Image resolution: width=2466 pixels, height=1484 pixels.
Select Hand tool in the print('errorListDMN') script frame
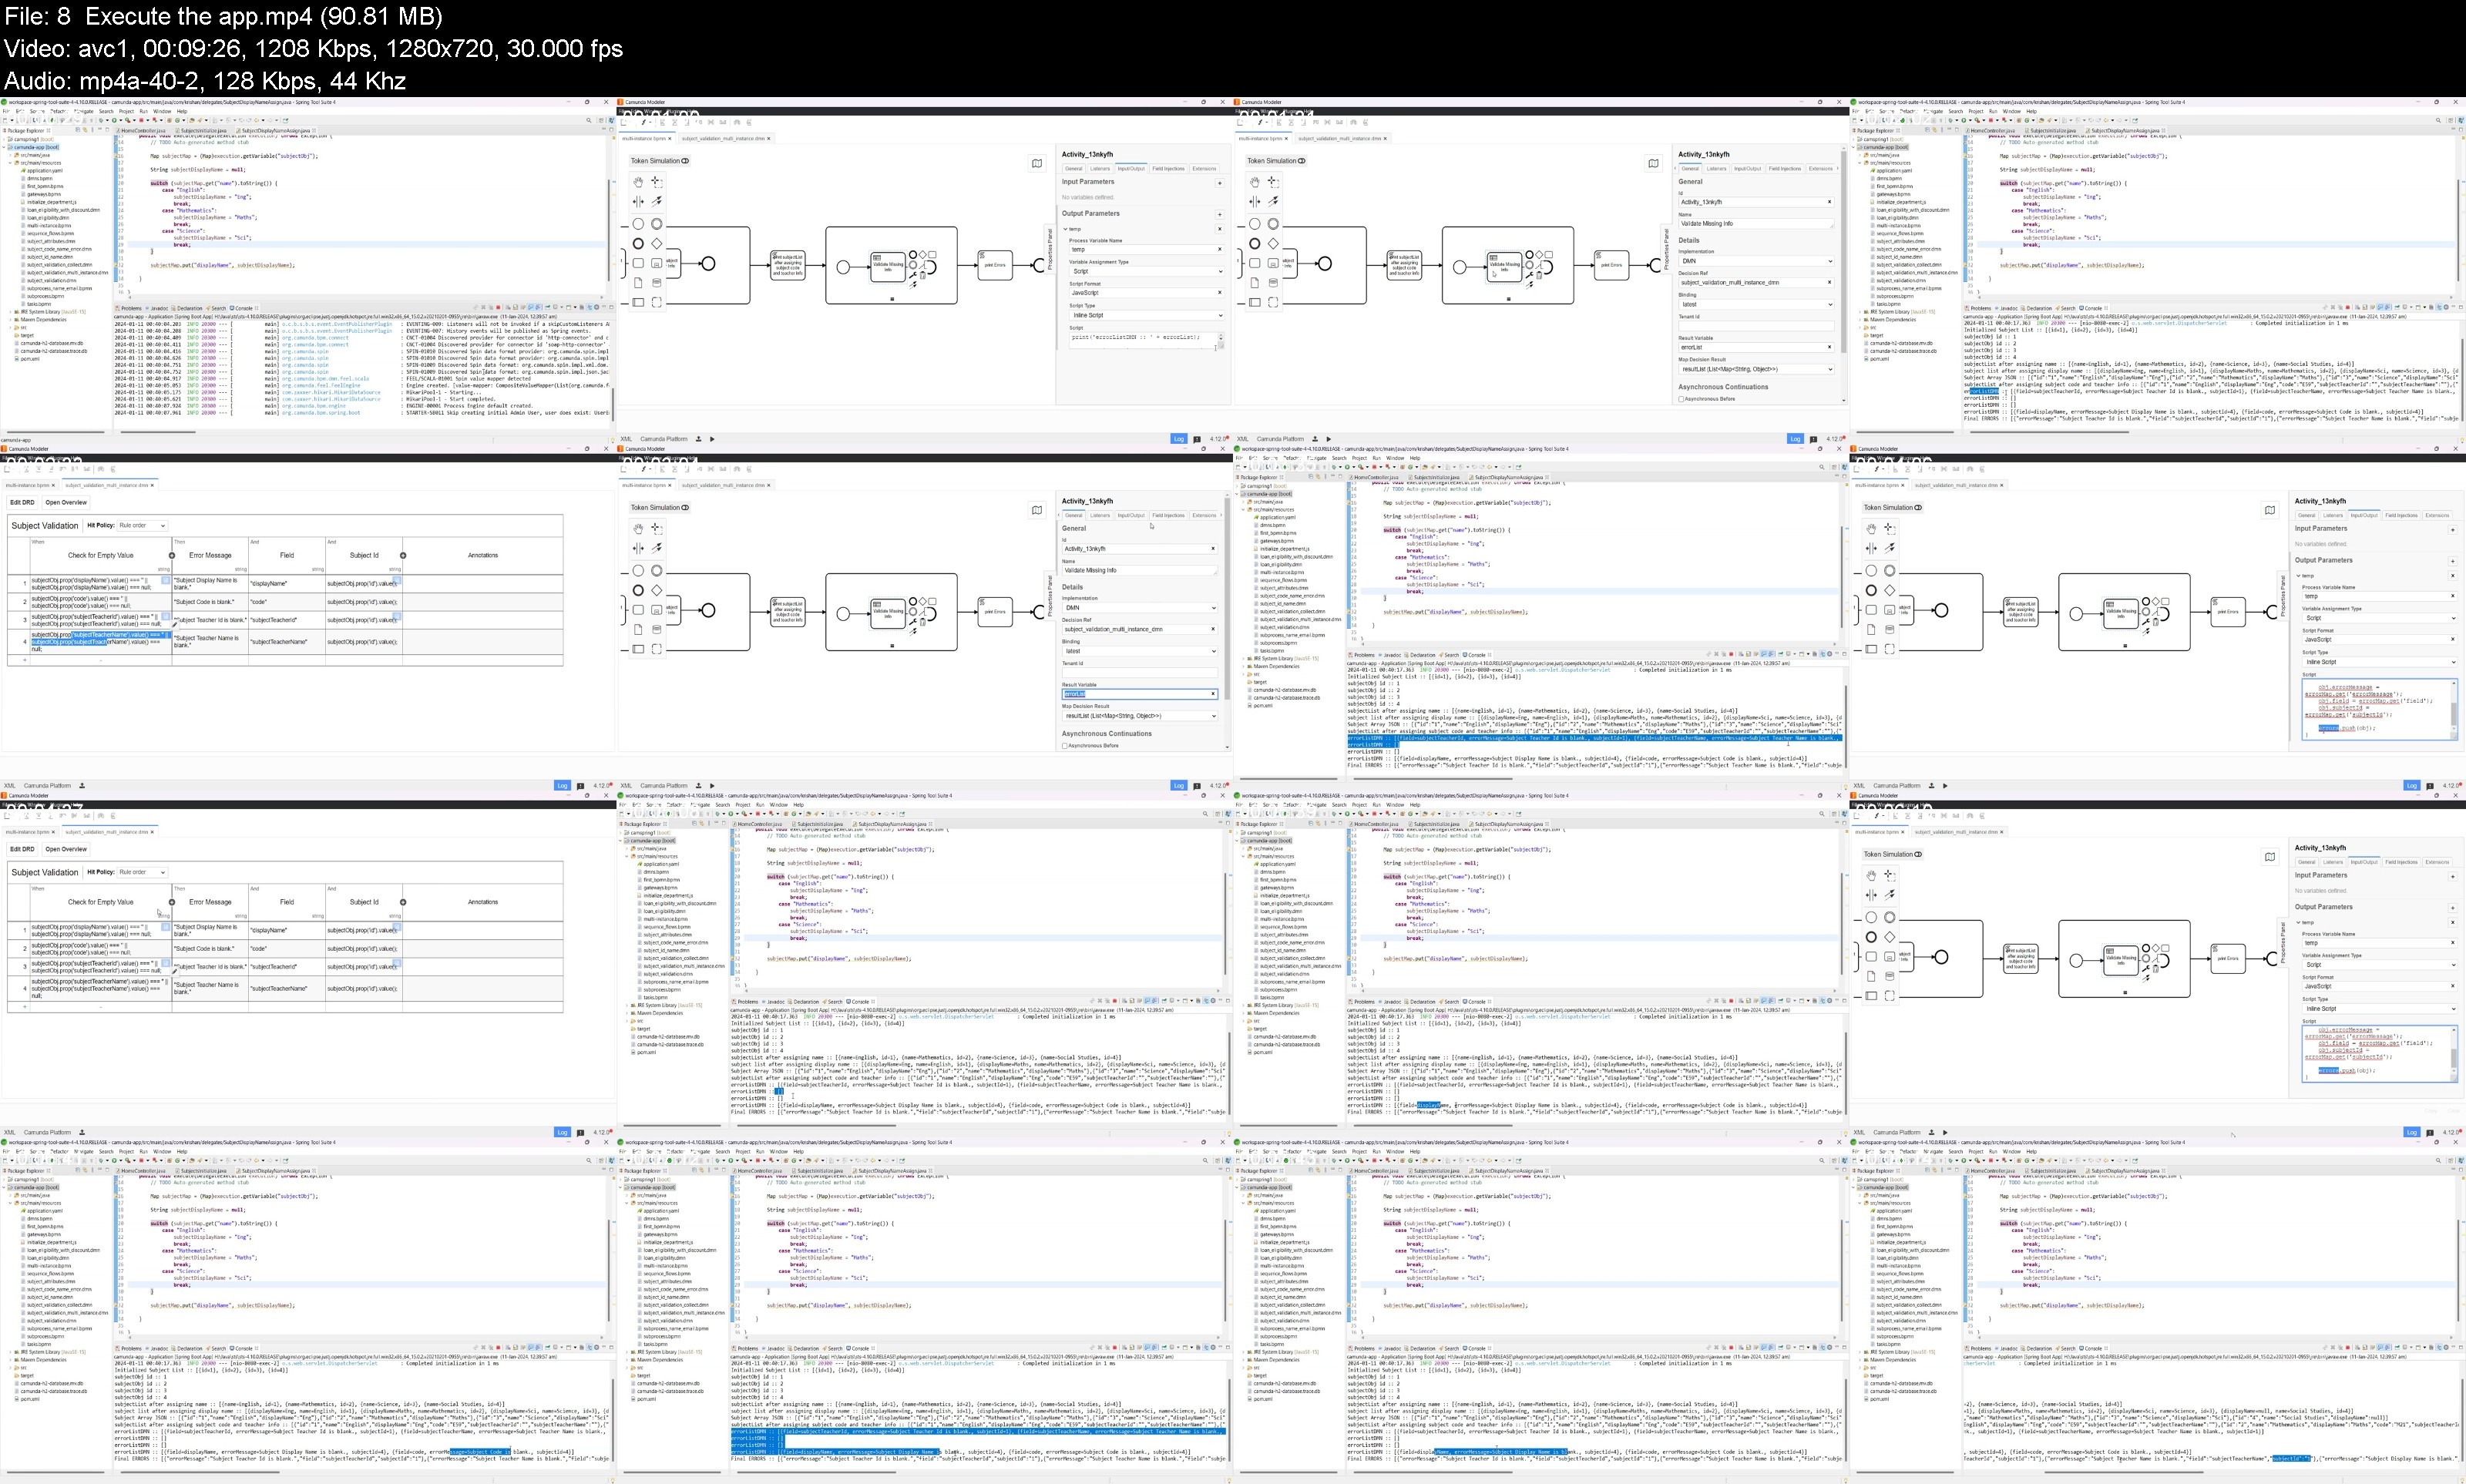pos(638,182)
